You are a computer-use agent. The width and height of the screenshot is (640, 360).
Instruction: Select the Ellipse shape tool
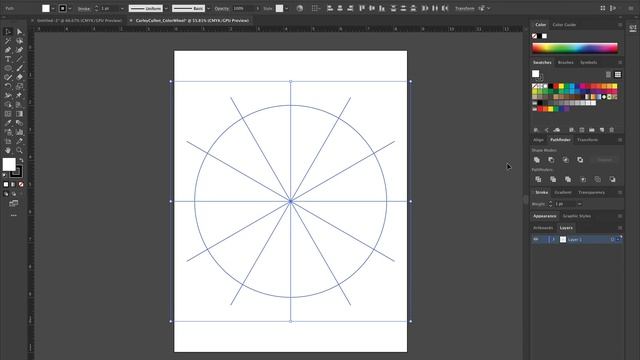tap(8, 68)
